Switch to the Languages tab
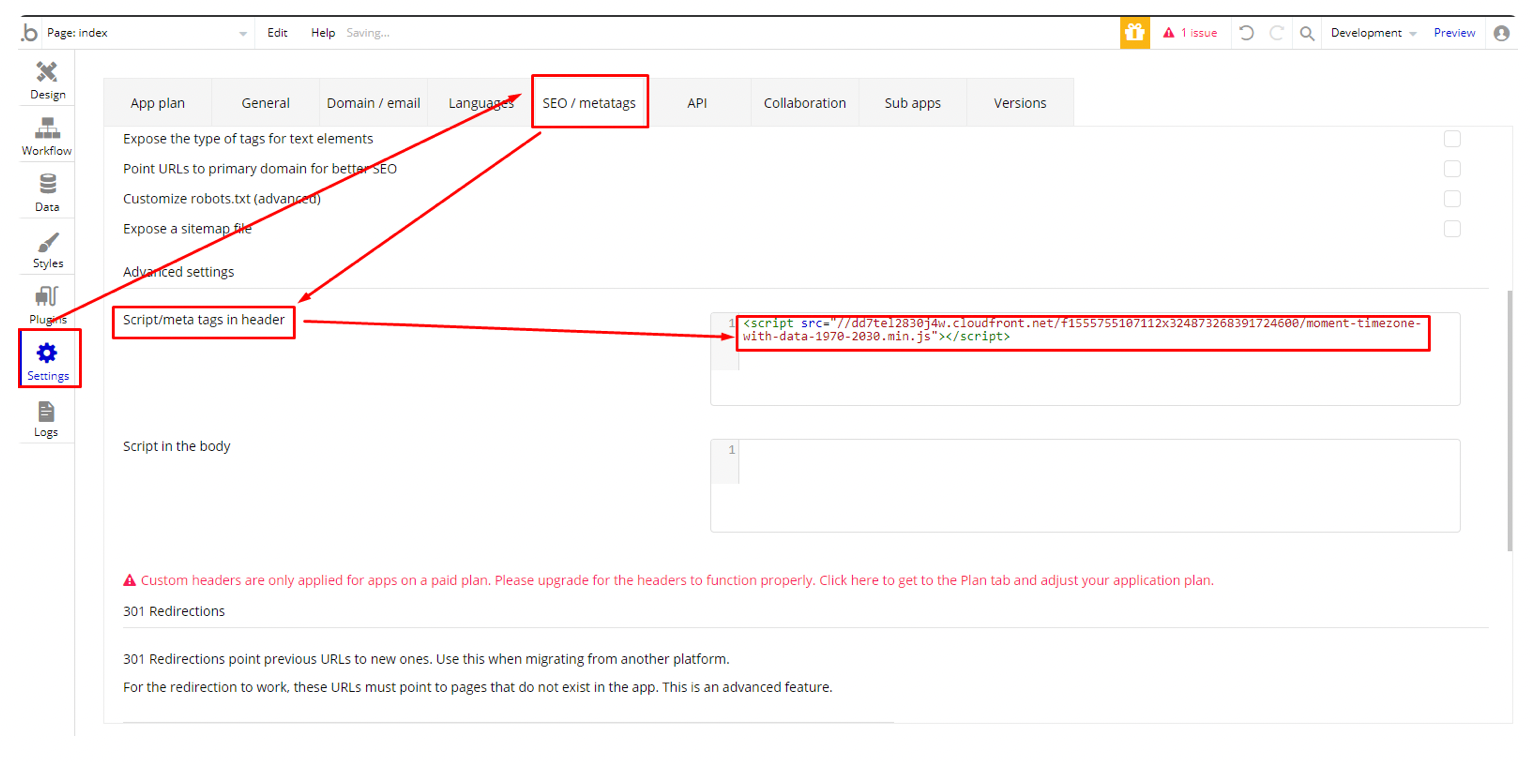 pos(481,103)
